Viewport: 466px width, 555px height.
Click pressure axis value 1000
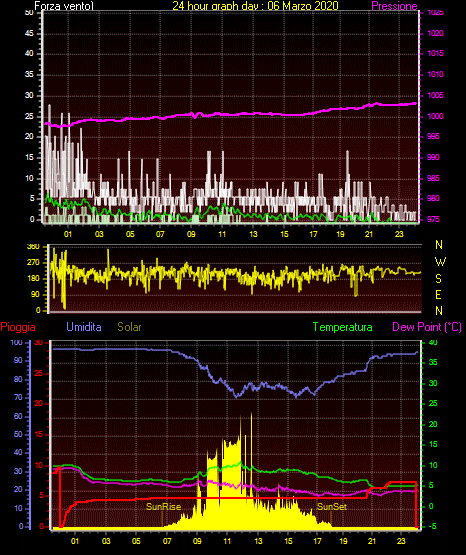pyautogui.click(x=435, y=116)
